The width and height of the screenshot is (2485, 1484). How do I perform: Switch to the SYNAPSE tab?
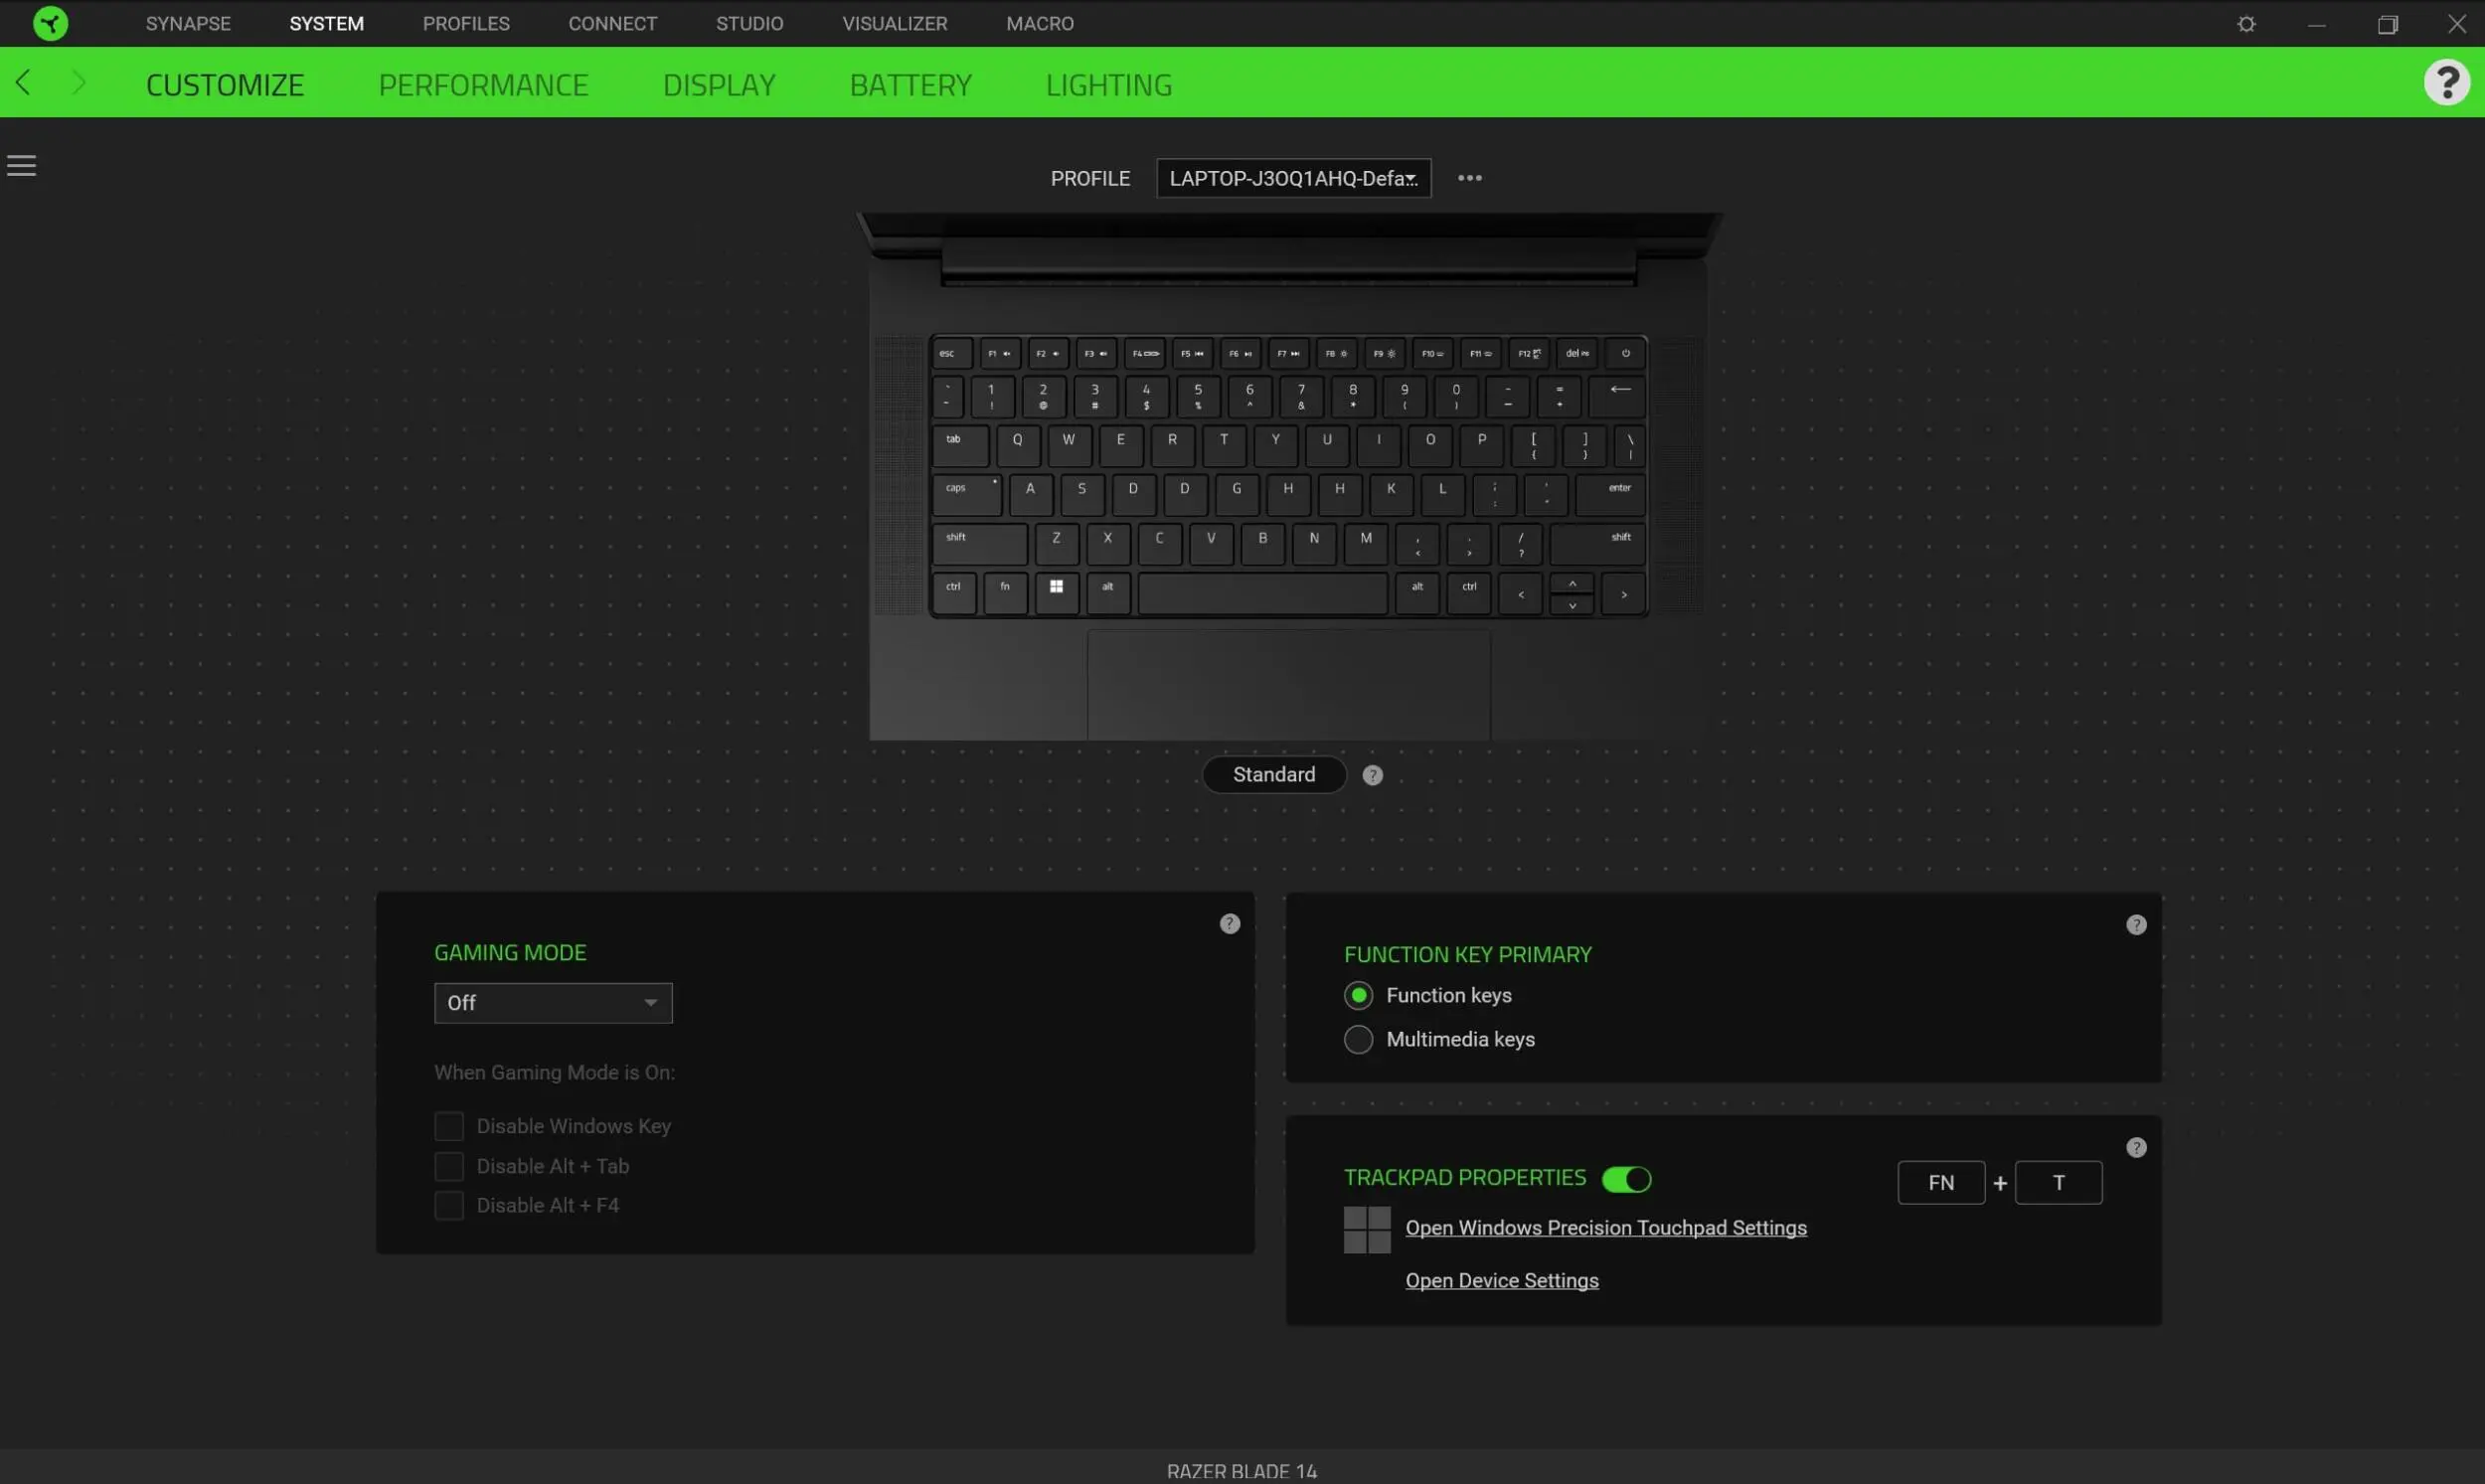[188, 23]
